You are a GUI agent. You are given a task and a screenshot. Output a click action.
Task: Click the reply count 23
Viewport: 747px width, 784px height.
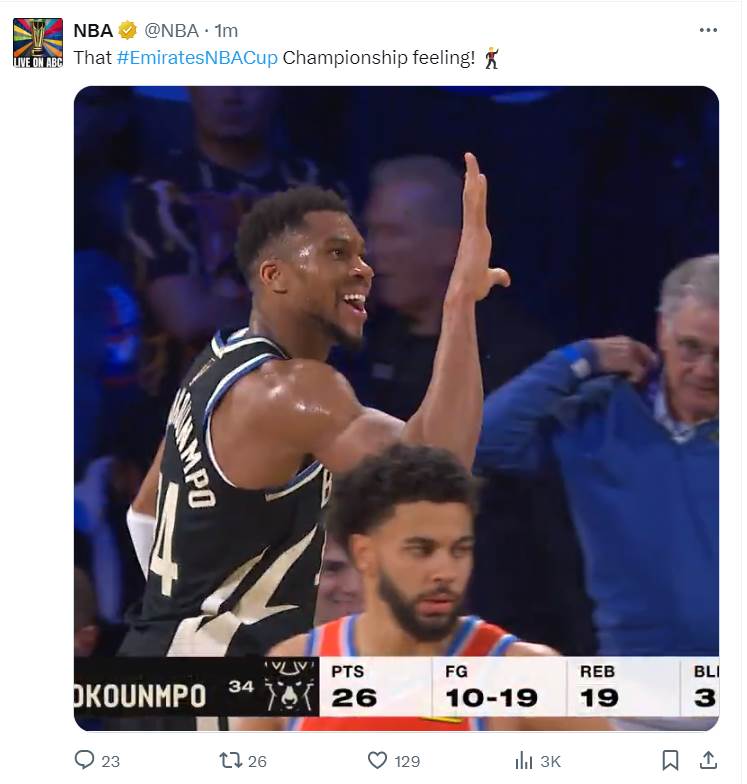(110, 762)
